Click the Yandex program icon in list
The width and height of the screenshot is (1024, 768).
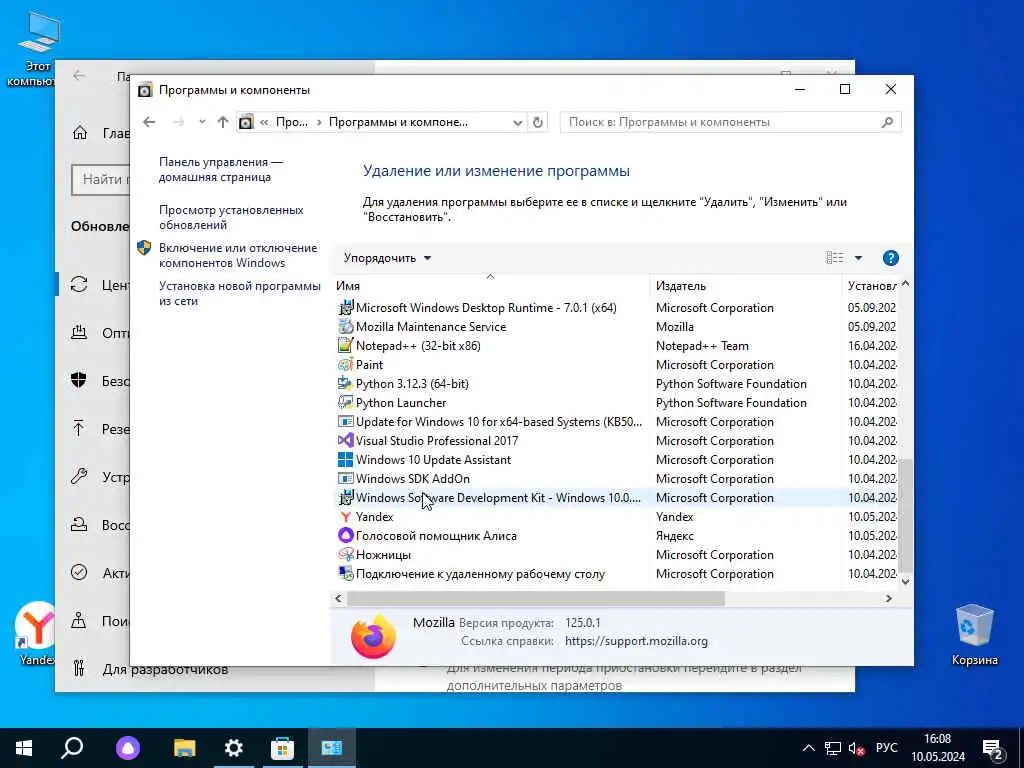(345, 517)
